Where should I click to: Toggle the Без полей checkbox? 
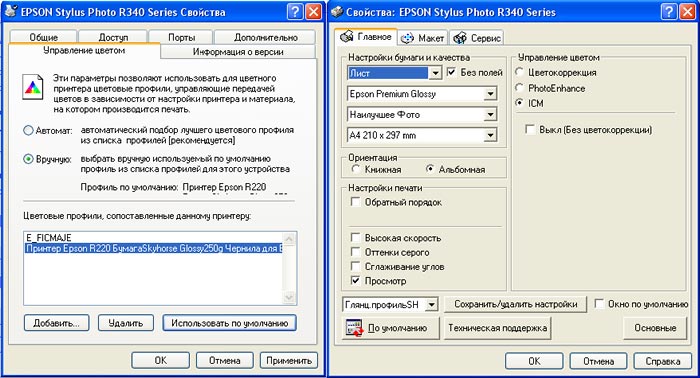[452, 72]
